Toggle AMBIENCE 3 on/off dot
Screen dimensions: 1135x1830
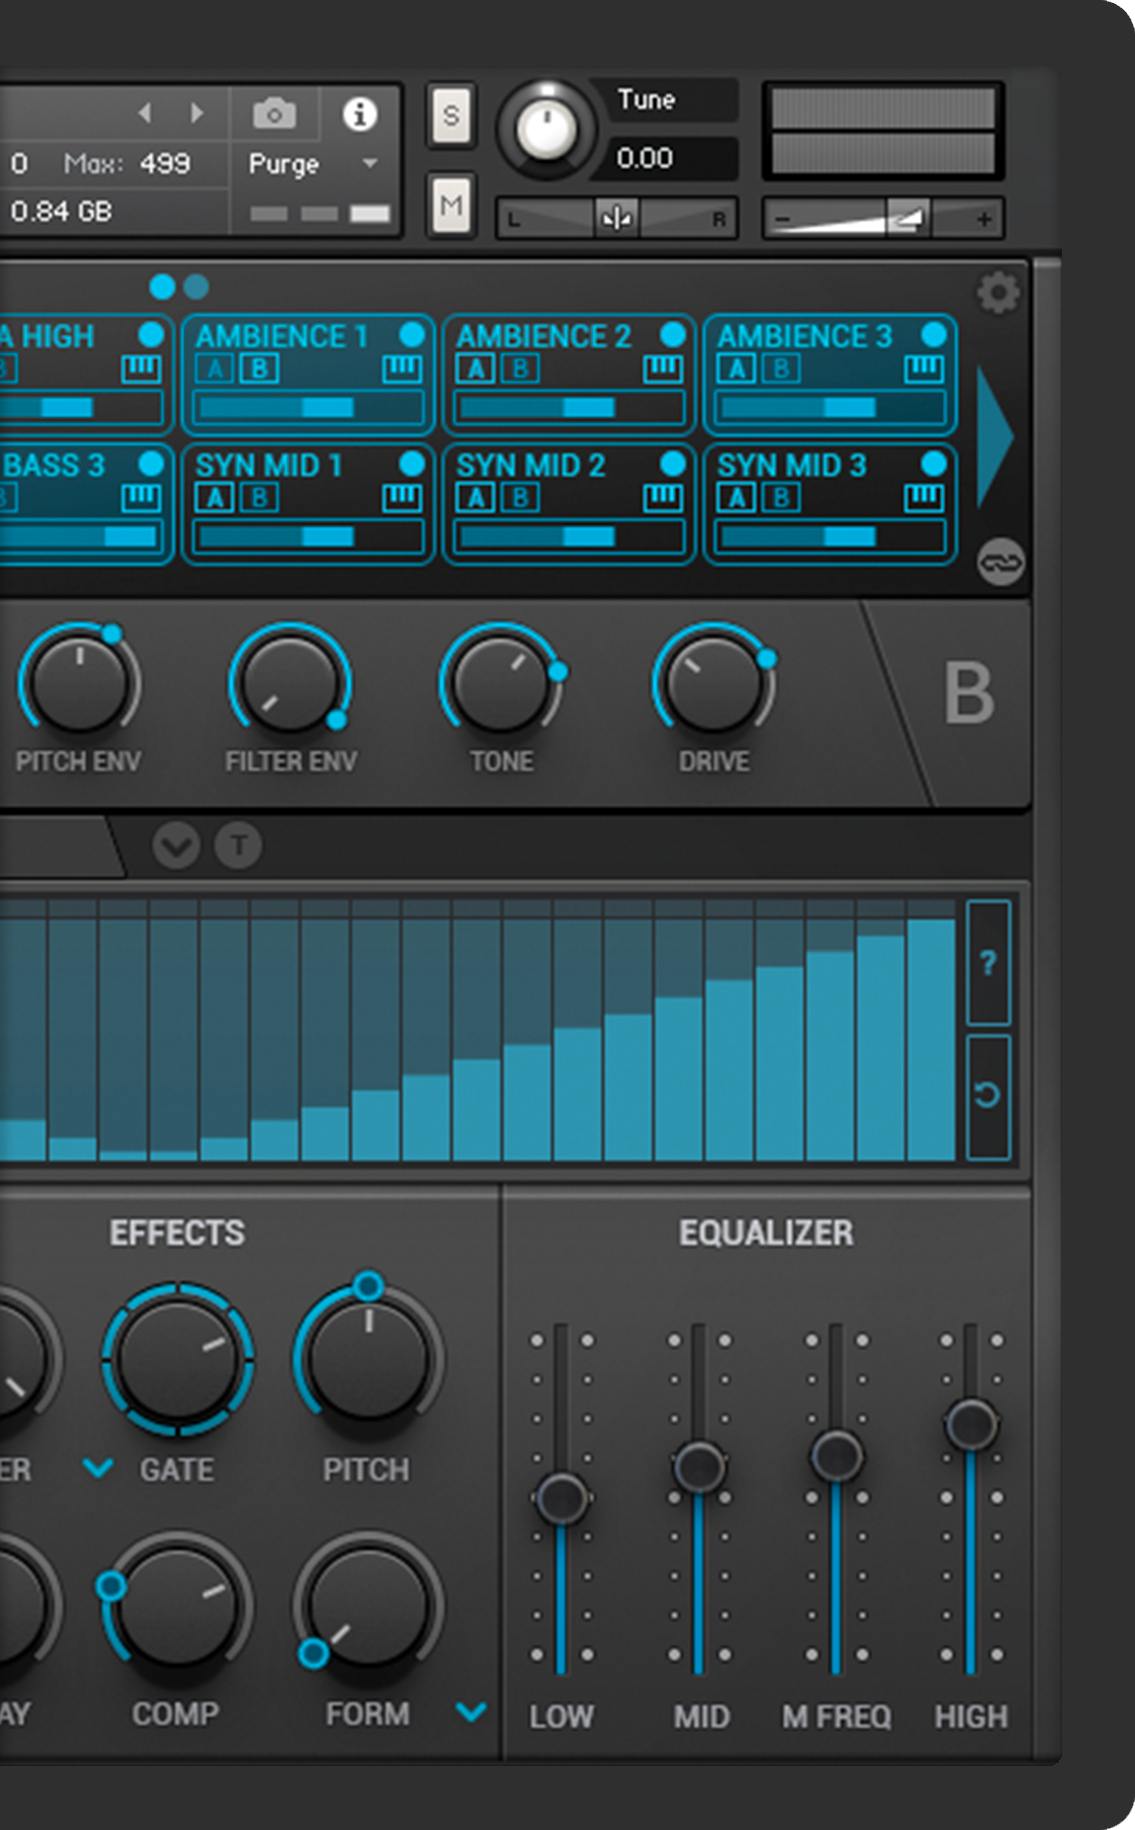(x=934, y=334)
